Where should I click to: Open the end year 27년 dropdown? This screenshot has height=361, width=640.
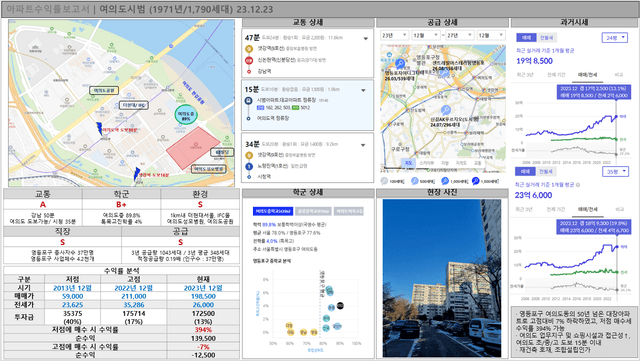pos(460,36)
